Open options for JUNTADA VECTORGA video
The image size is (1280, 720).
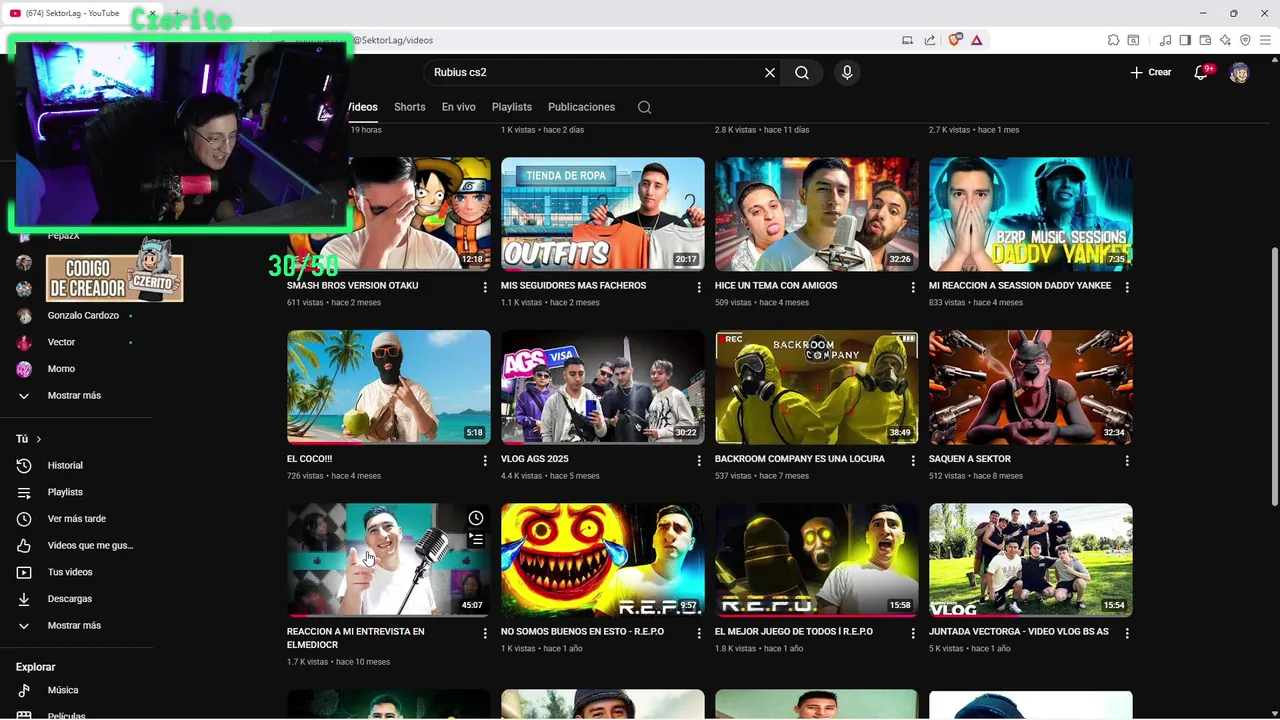[x=1127, y=633]
